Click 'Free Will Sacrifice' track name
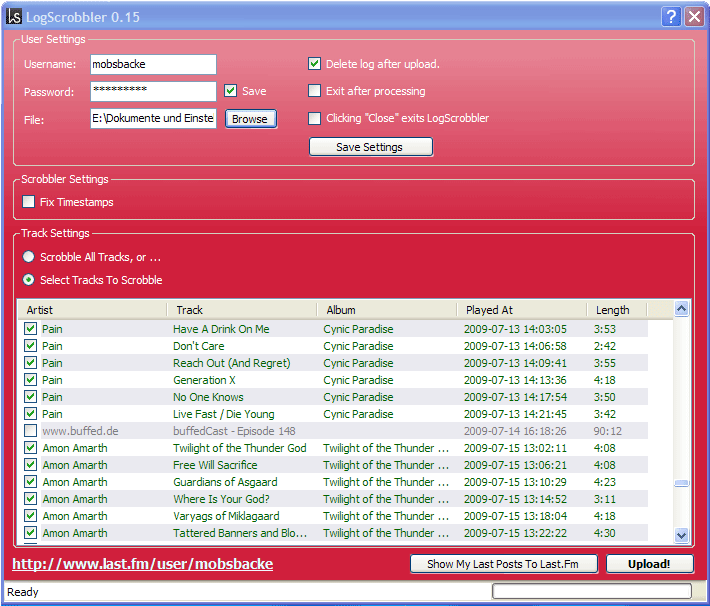 tap(215, 465)
